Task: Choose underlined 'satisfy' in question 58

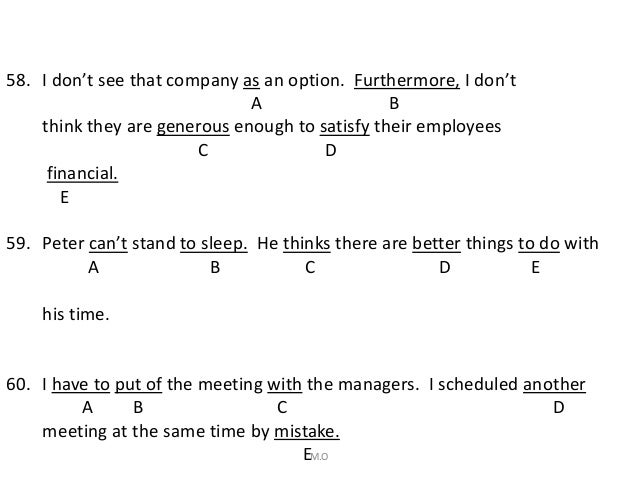Action: 345,127
